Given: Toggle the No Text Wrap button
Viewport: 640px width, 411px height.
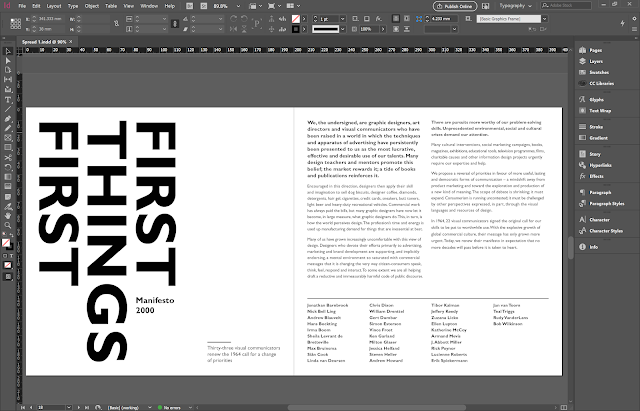Looking at the screenshot, I should [x=396, y=19].
